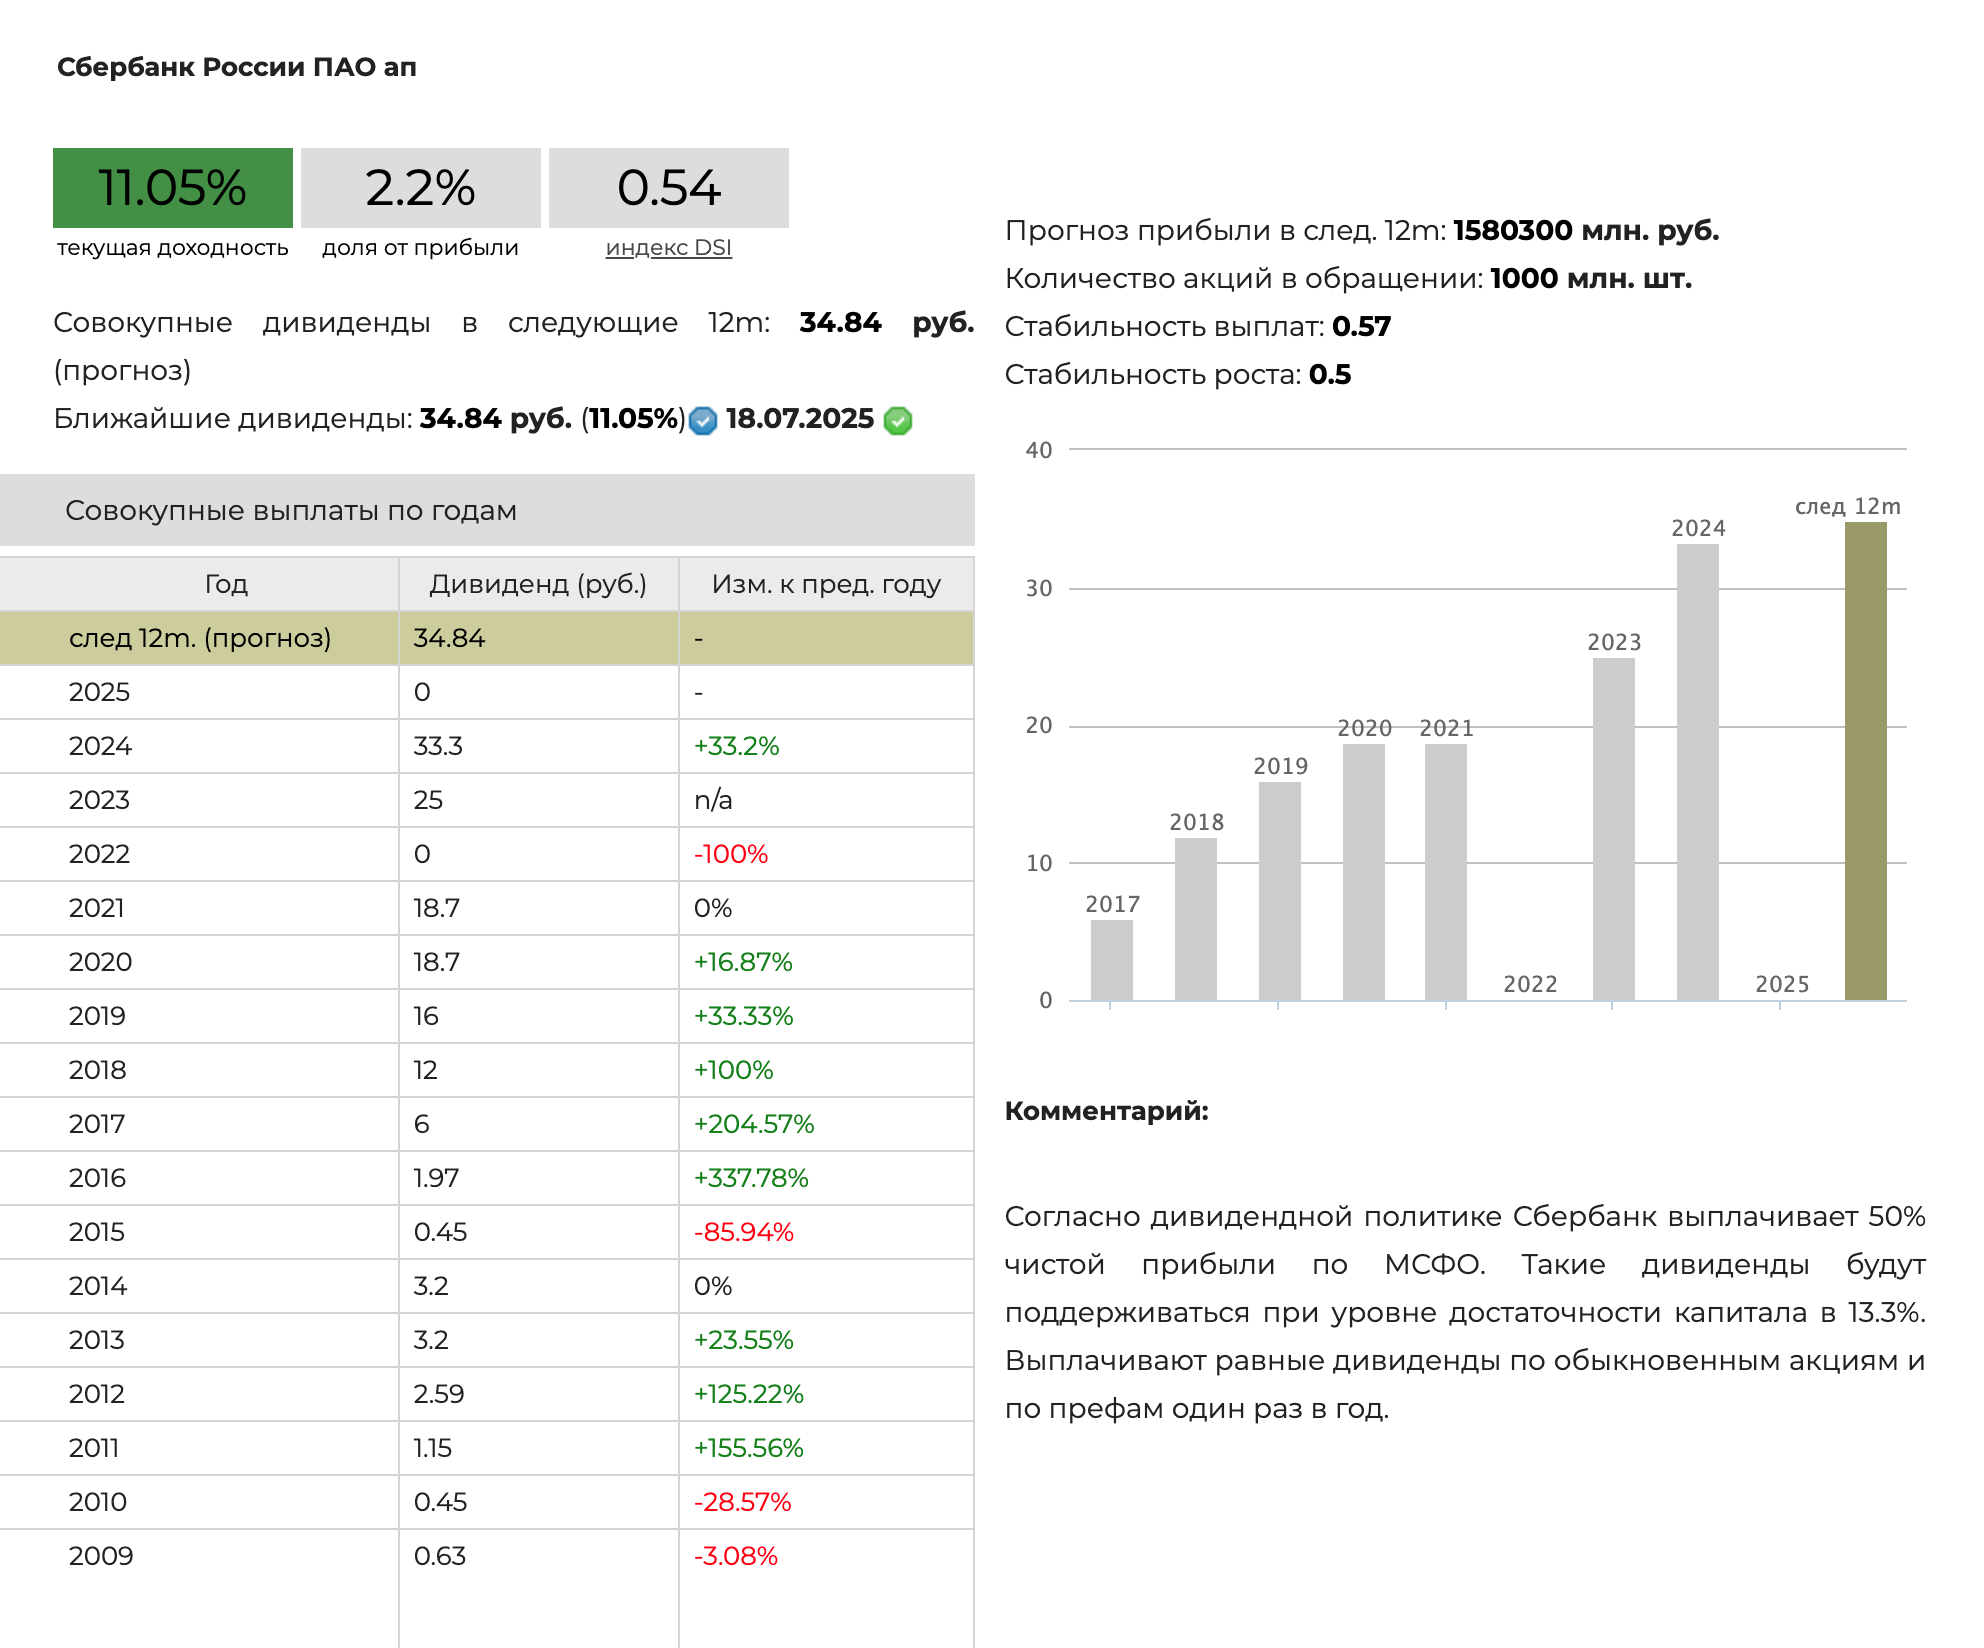The image size is (1984, 1648).
Task: Click the +204.57% change for 2017
Action: (x=754, y=1124)
